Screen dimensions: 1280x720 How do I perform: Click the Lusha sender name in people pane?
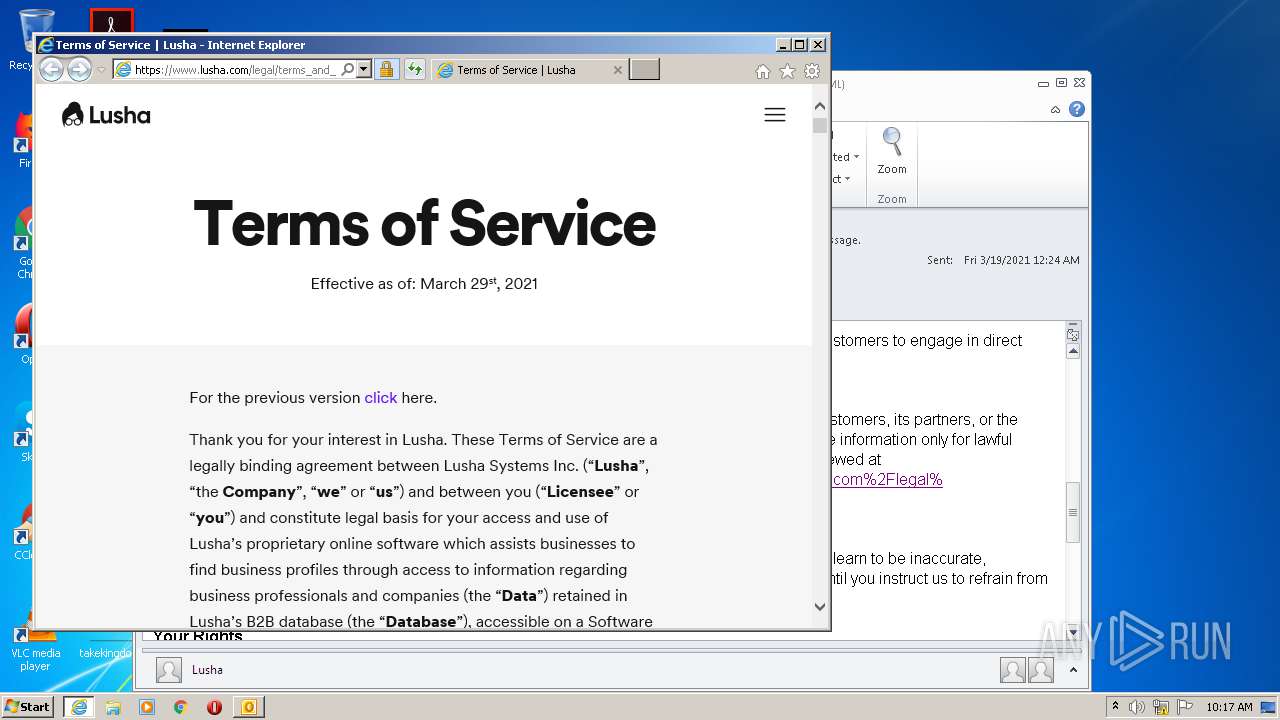207,670
